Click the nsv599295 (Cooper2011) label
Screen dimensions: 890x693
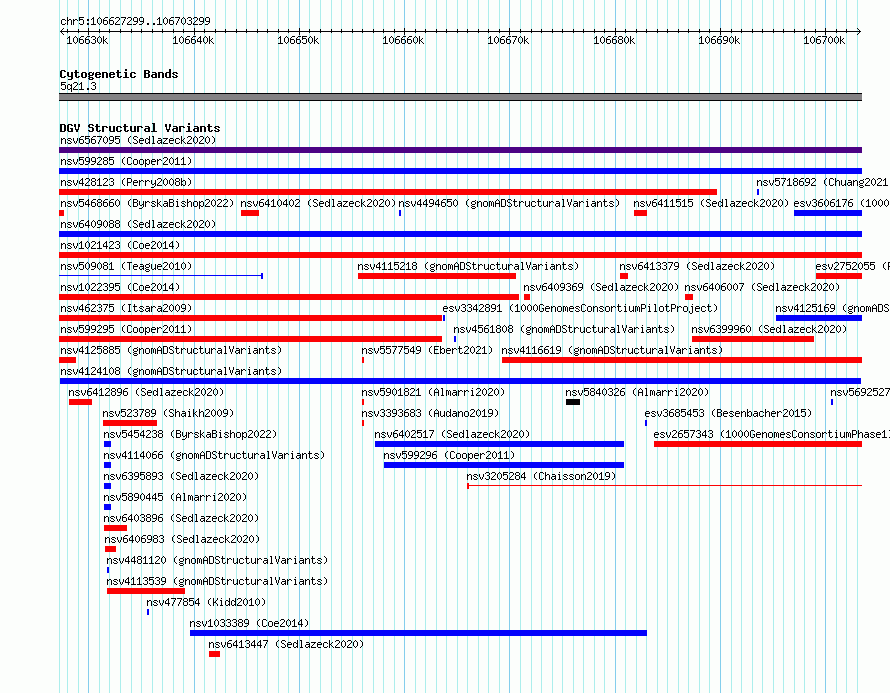126,329
